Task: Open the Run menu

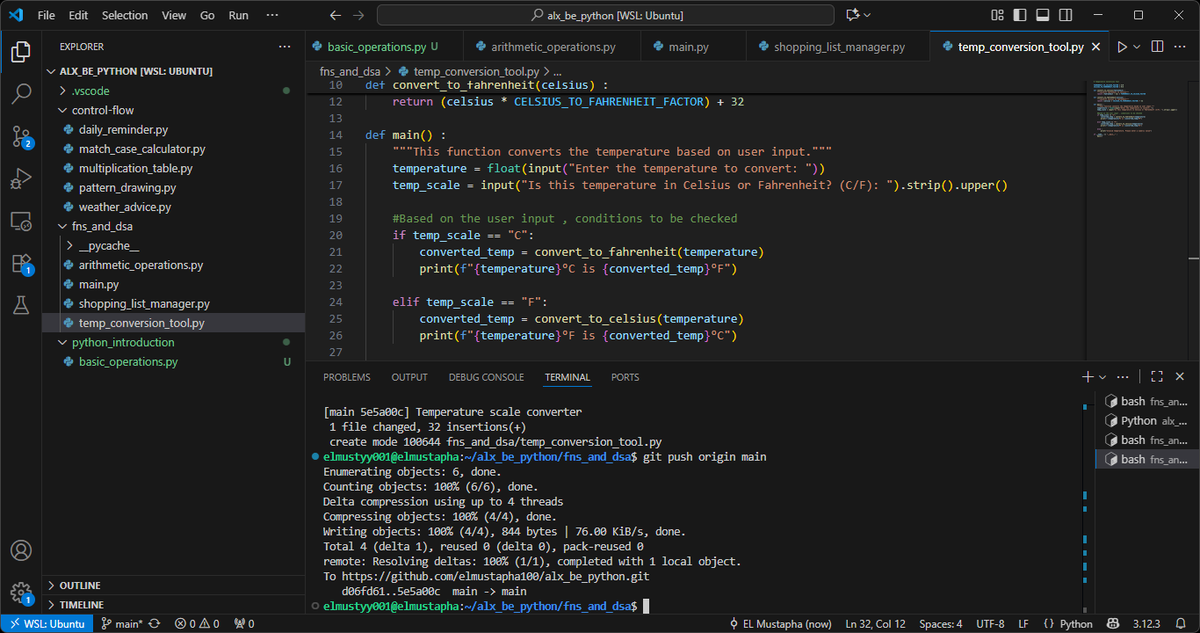Action: [x=238, y=15]
